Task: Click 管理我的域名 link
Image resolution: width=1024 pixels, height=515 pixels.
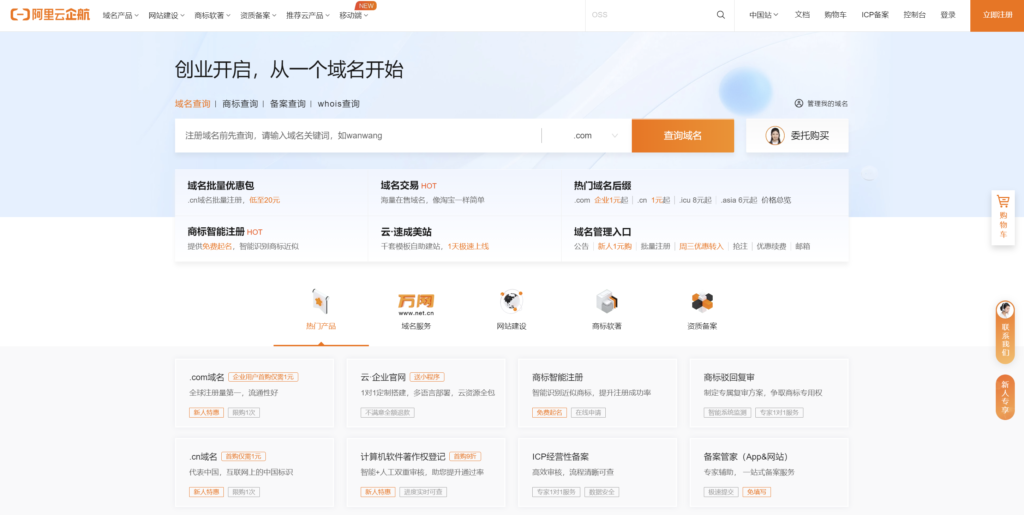Action: 827,103
